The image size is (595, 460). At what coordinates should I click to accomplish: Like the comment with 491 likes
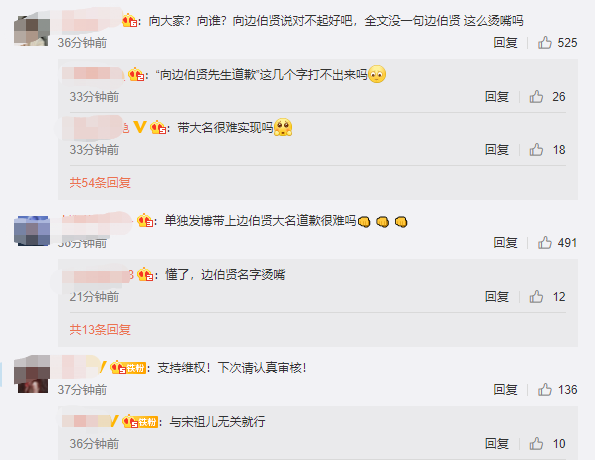[545, 243]
